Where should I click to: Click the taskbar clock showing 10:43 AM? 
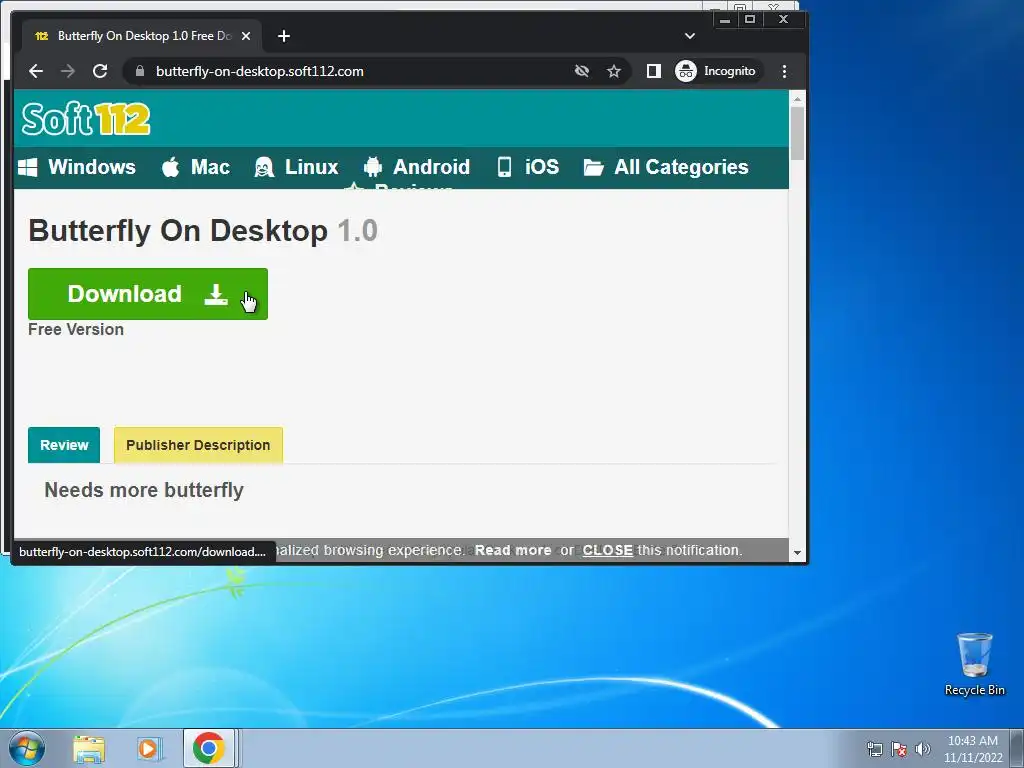click(x=972, y=749)
